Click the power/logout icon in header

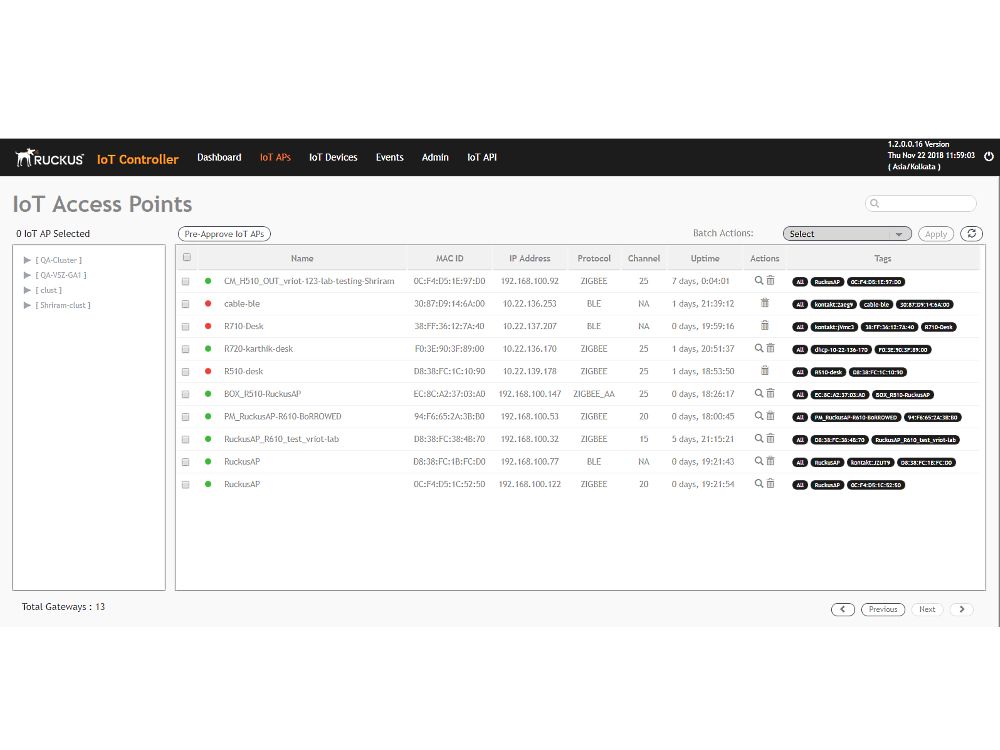tap(989, 156)
